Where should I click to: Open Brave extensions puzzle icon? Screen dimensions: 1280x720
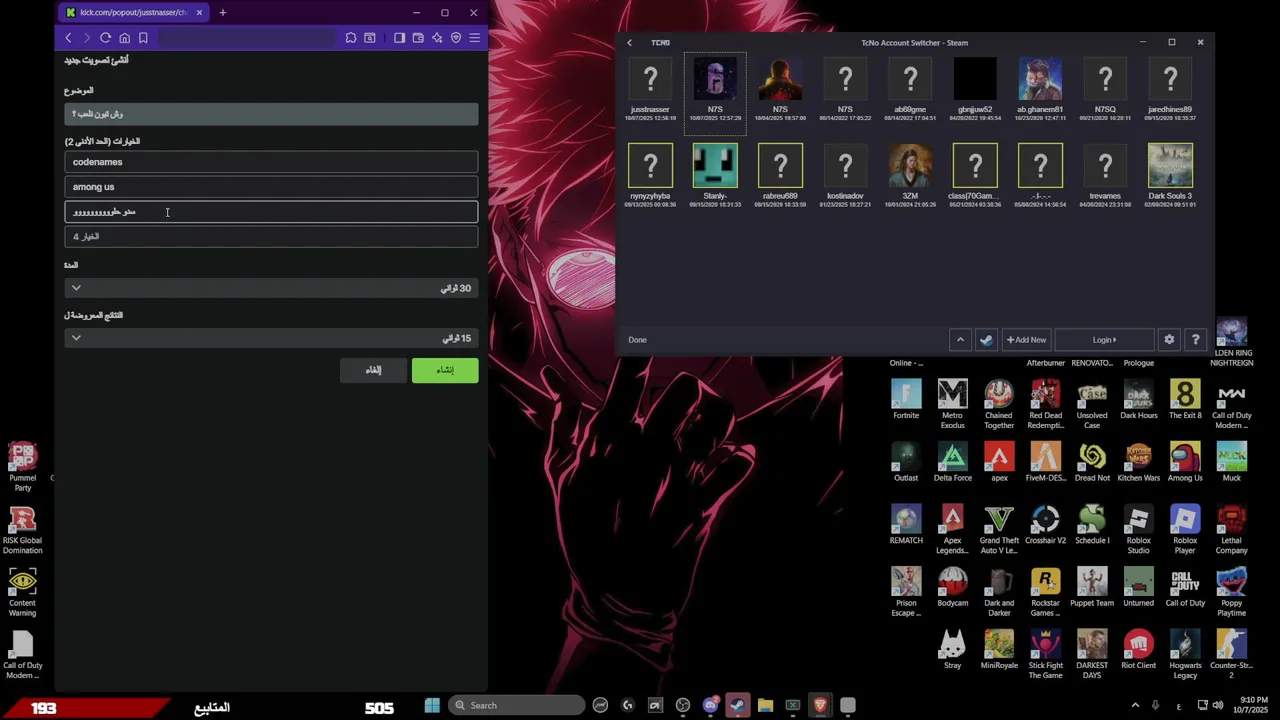[x=351, y=38]
